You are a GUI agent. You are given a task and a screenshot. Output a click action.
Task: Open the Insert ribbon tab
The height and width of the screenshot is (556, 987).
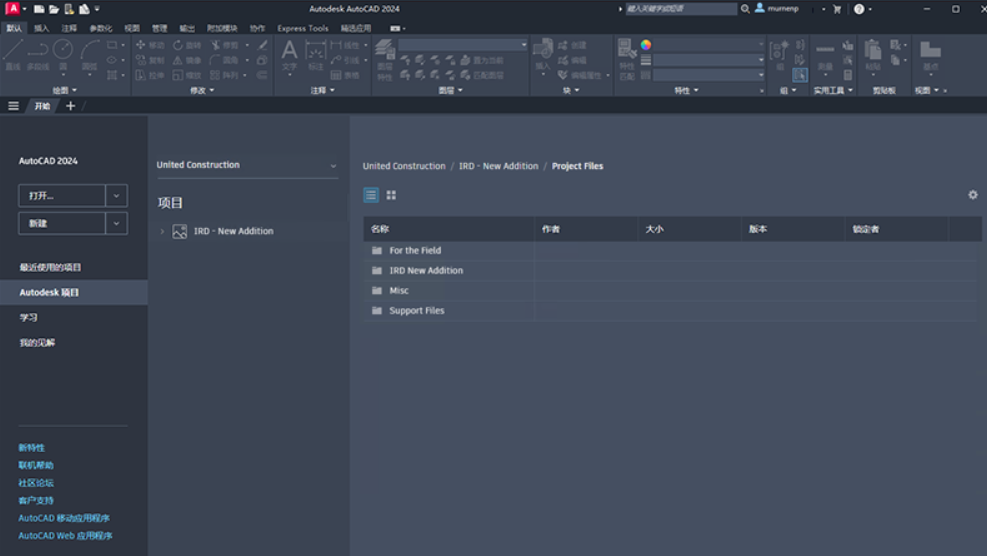(x=42, y=28)
